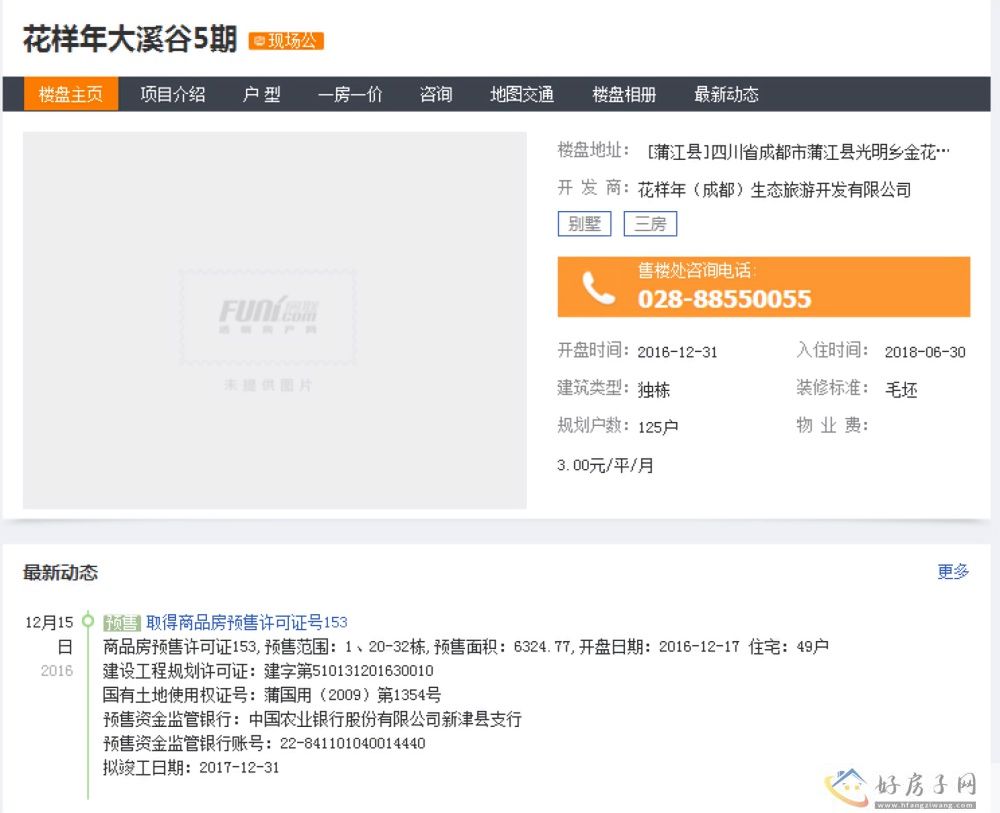
Task: Click the phone handset icon
Action: tap(598, 288)
